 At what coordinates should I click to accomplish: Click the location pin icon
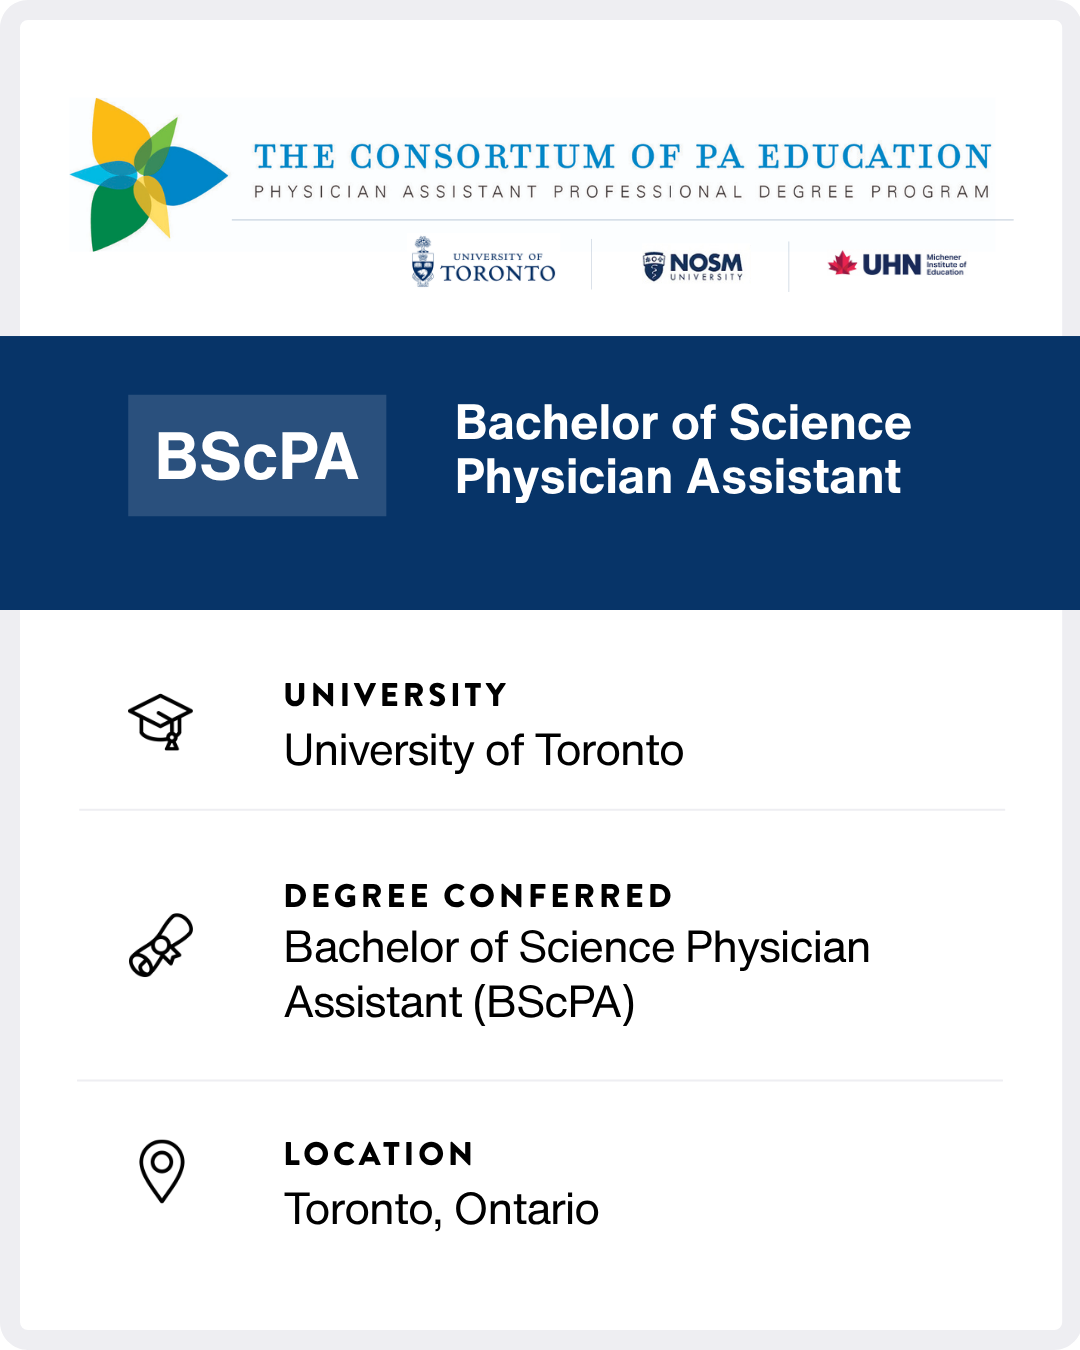tap(161, 1171)
